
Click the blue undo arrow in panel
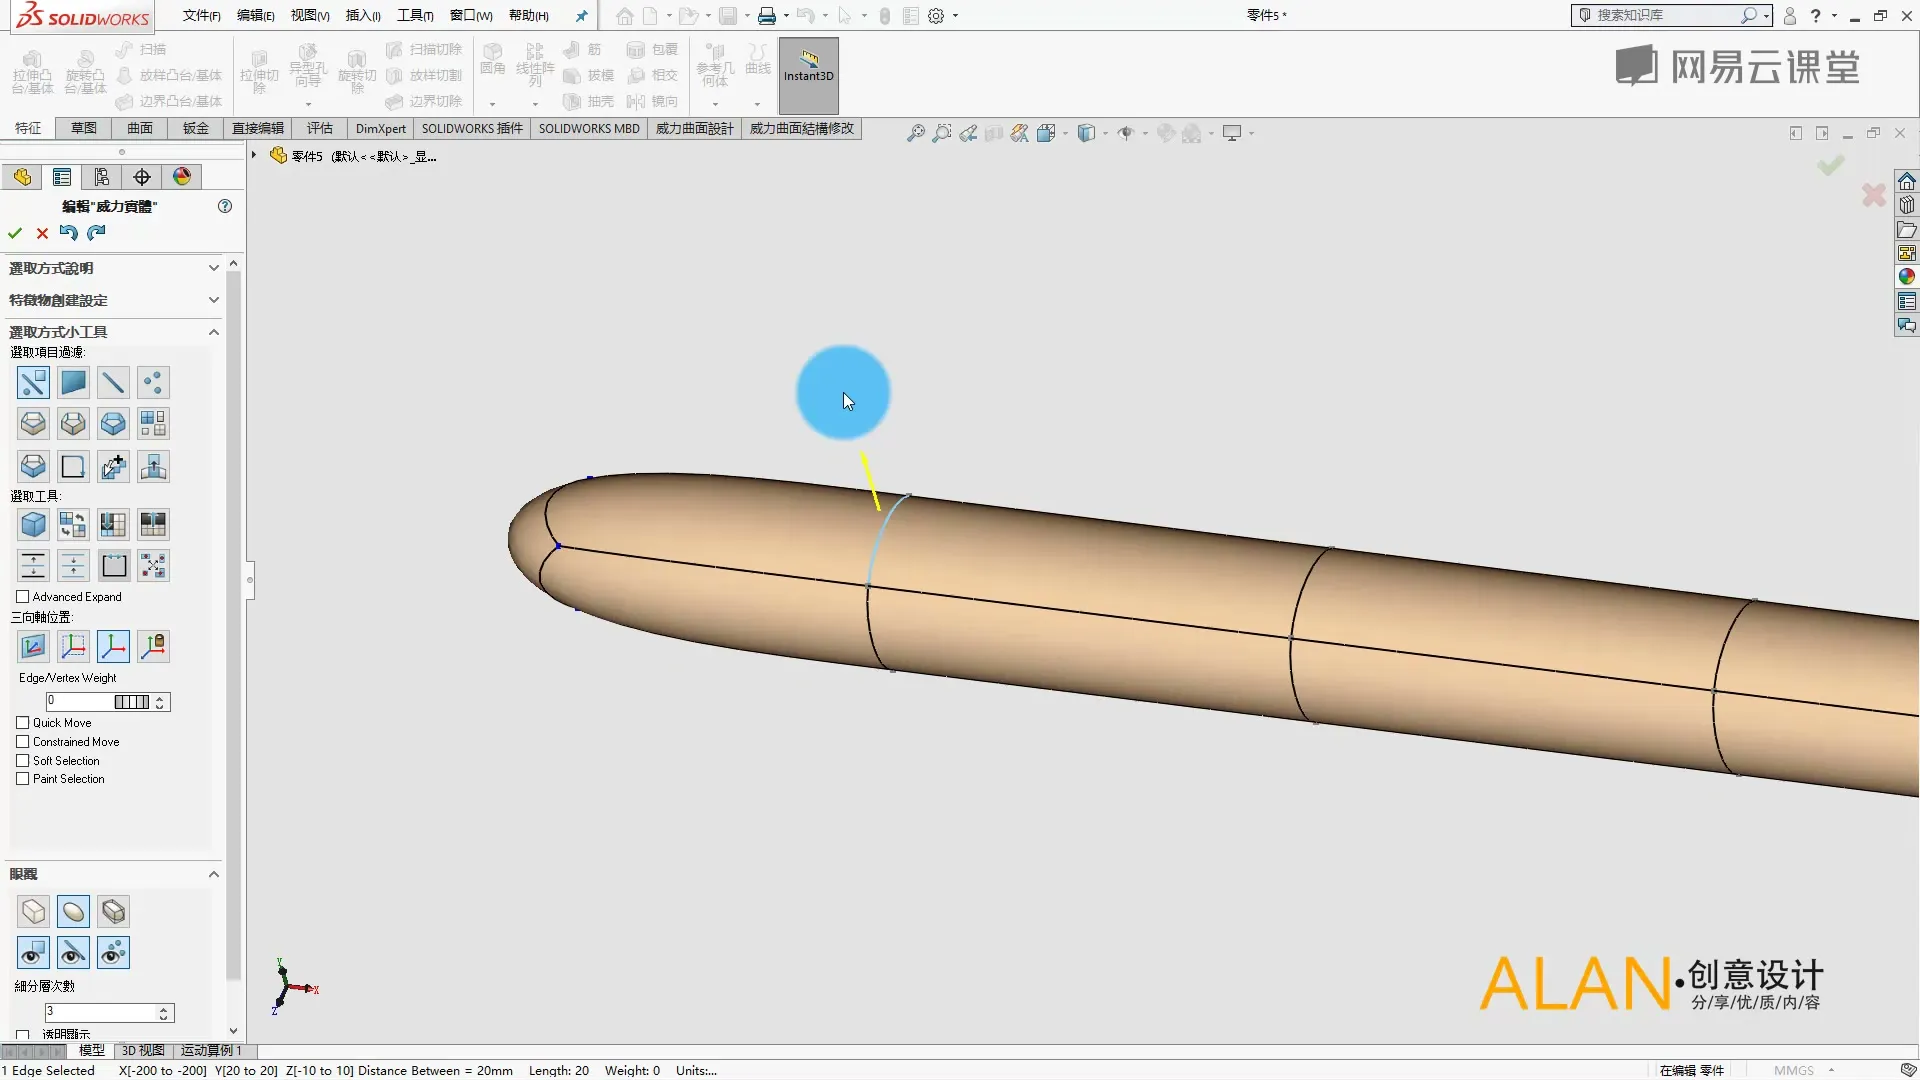(x=68, y=233)
